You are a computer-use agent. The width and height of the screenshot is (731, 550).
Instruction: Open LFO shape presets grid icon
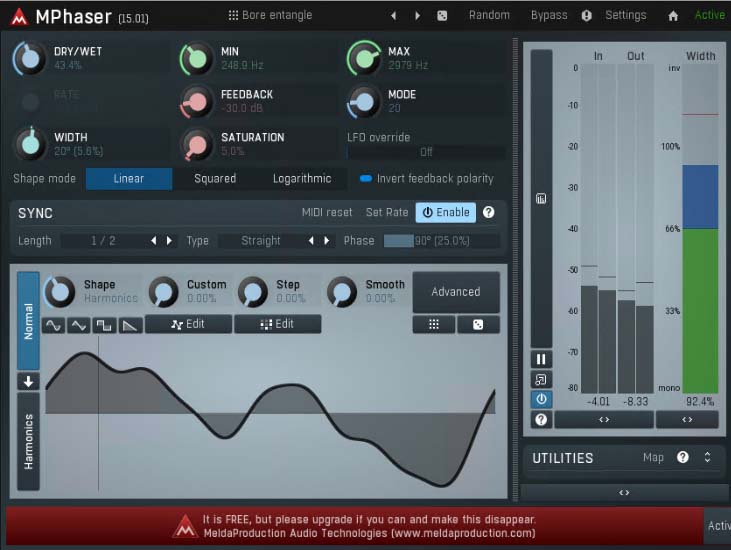(x=434, y=324)
